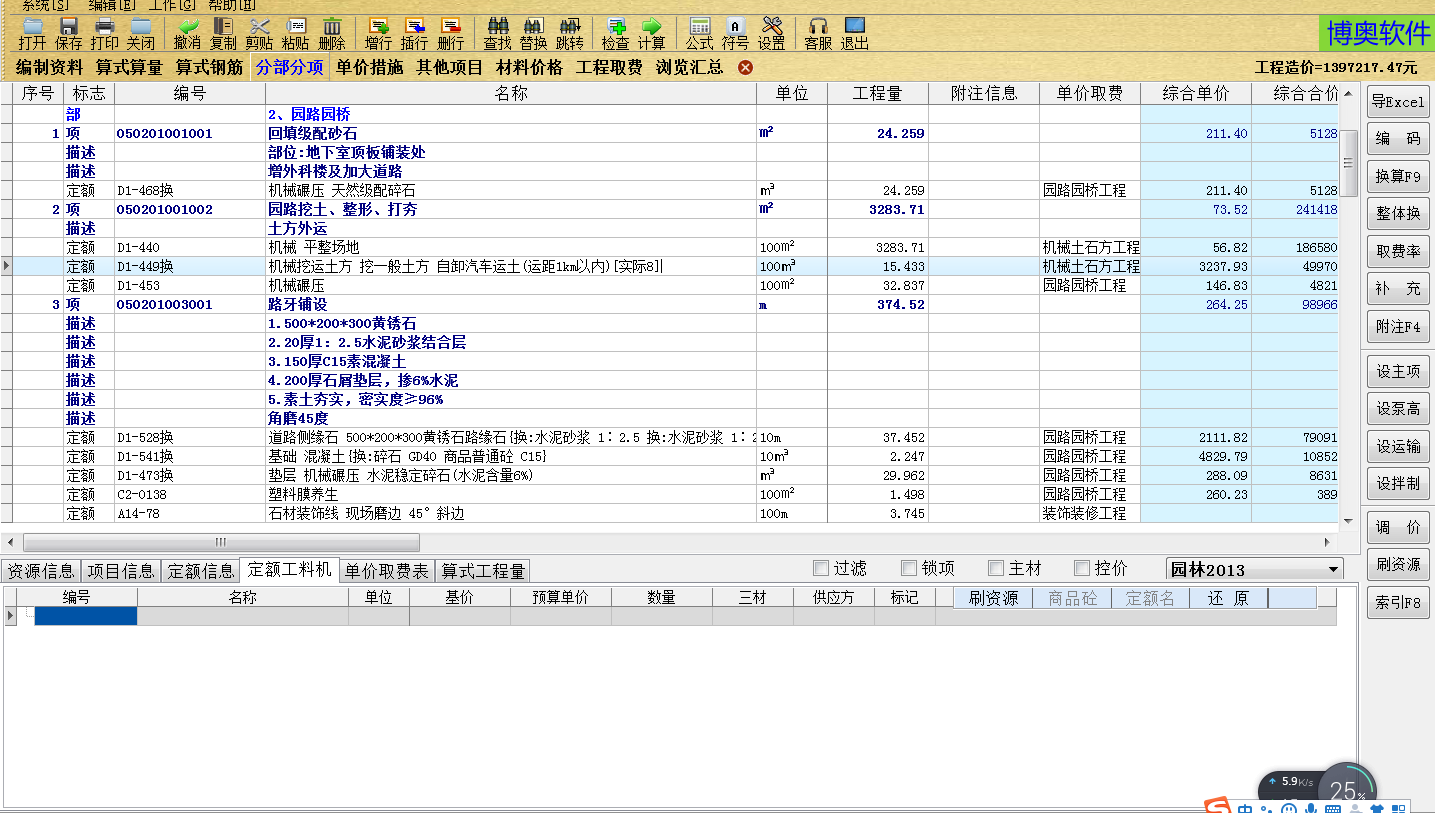Click the 打开 (Open) toolbar icon
The height and width of the screenshot is (813, 1435).
pos(32,33)
